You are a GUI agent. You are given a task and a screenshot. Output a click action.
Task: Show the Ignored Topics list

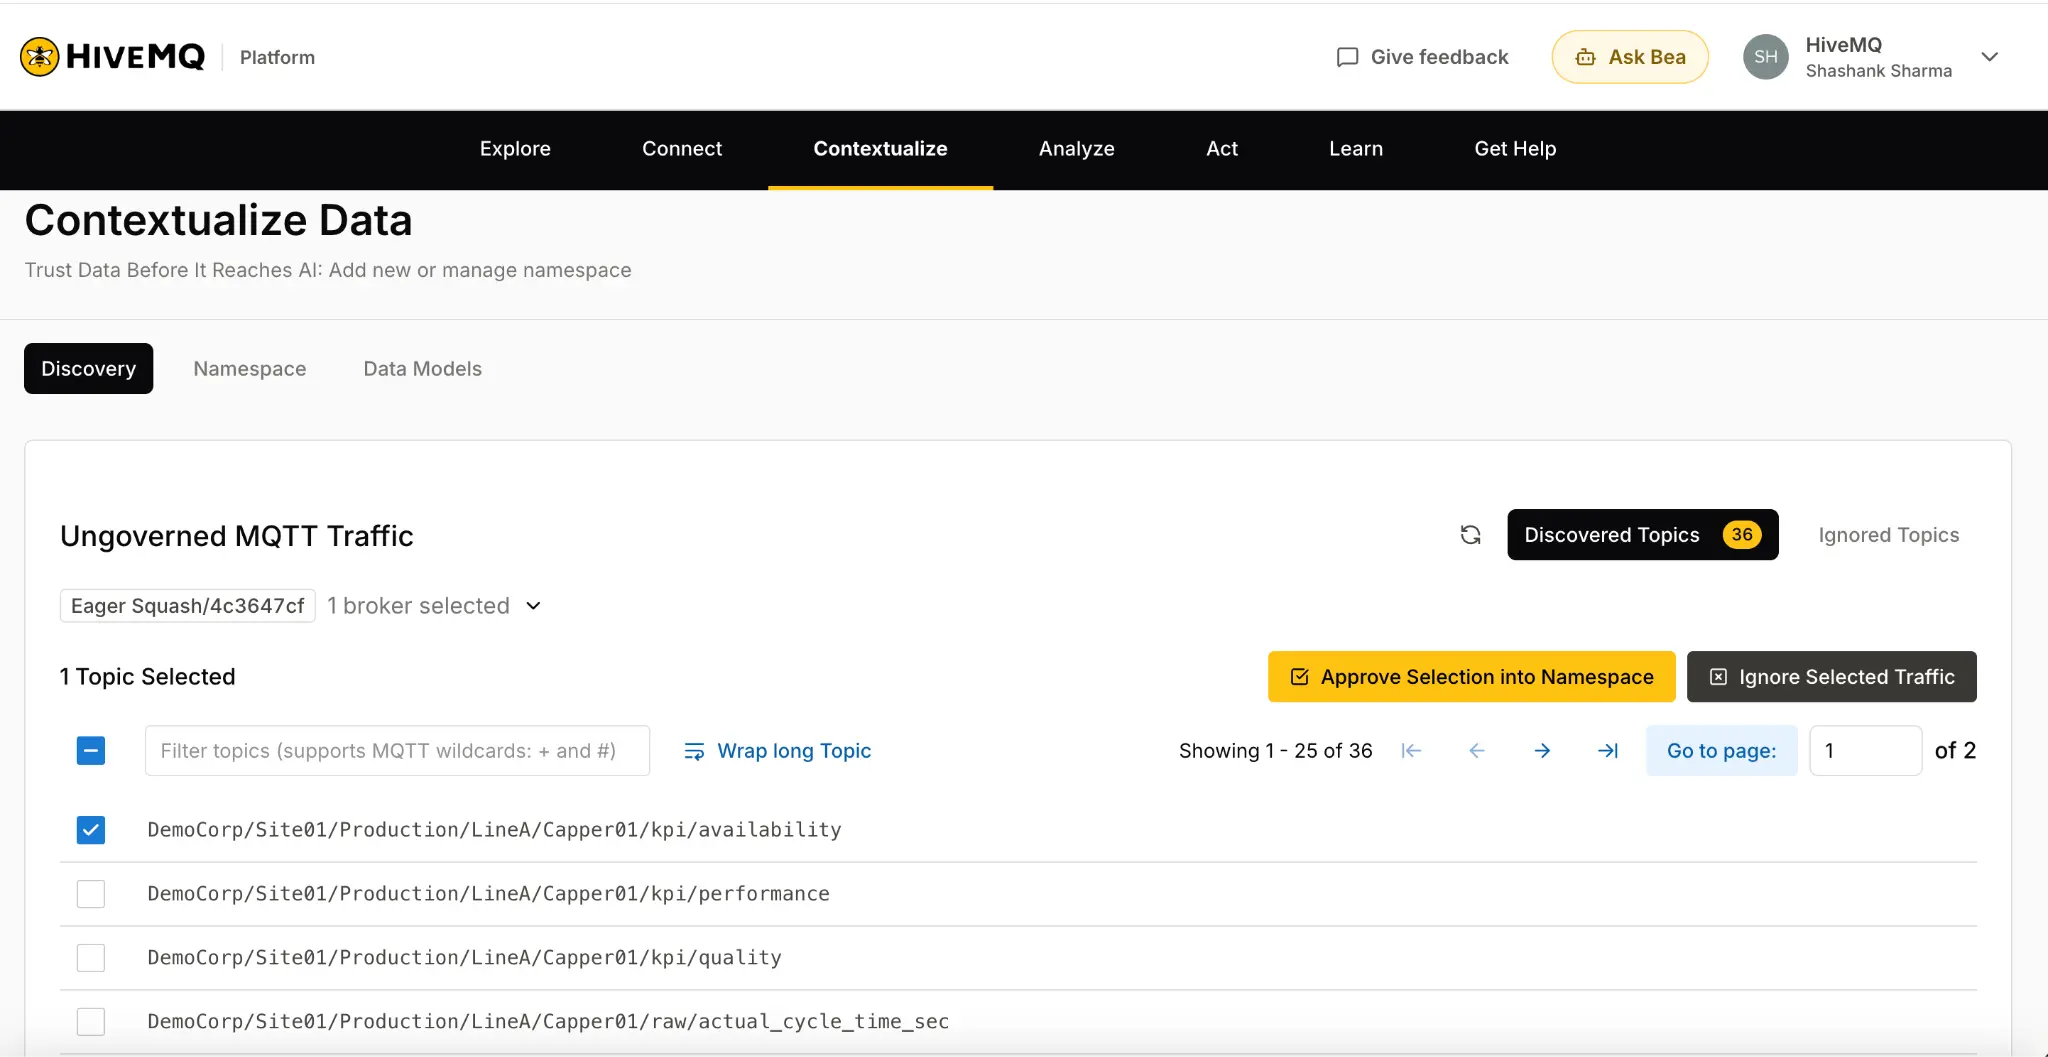click(x=1889, y=535)
